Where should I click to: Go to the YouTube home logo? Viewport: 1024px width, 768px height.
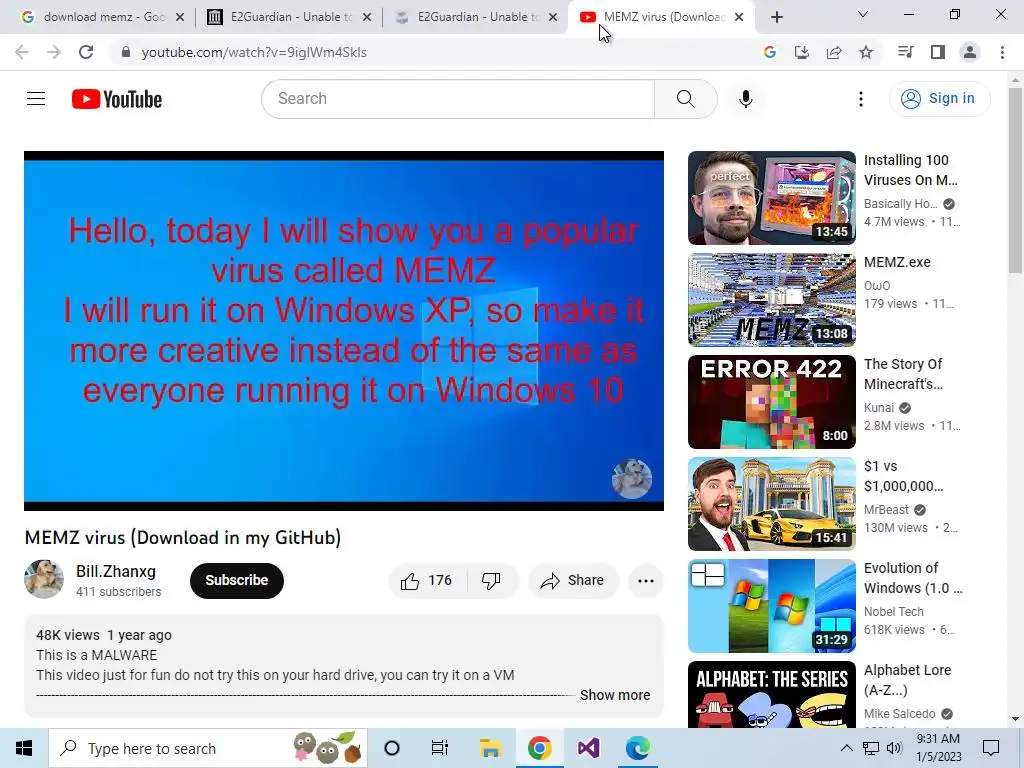point(117,99)
